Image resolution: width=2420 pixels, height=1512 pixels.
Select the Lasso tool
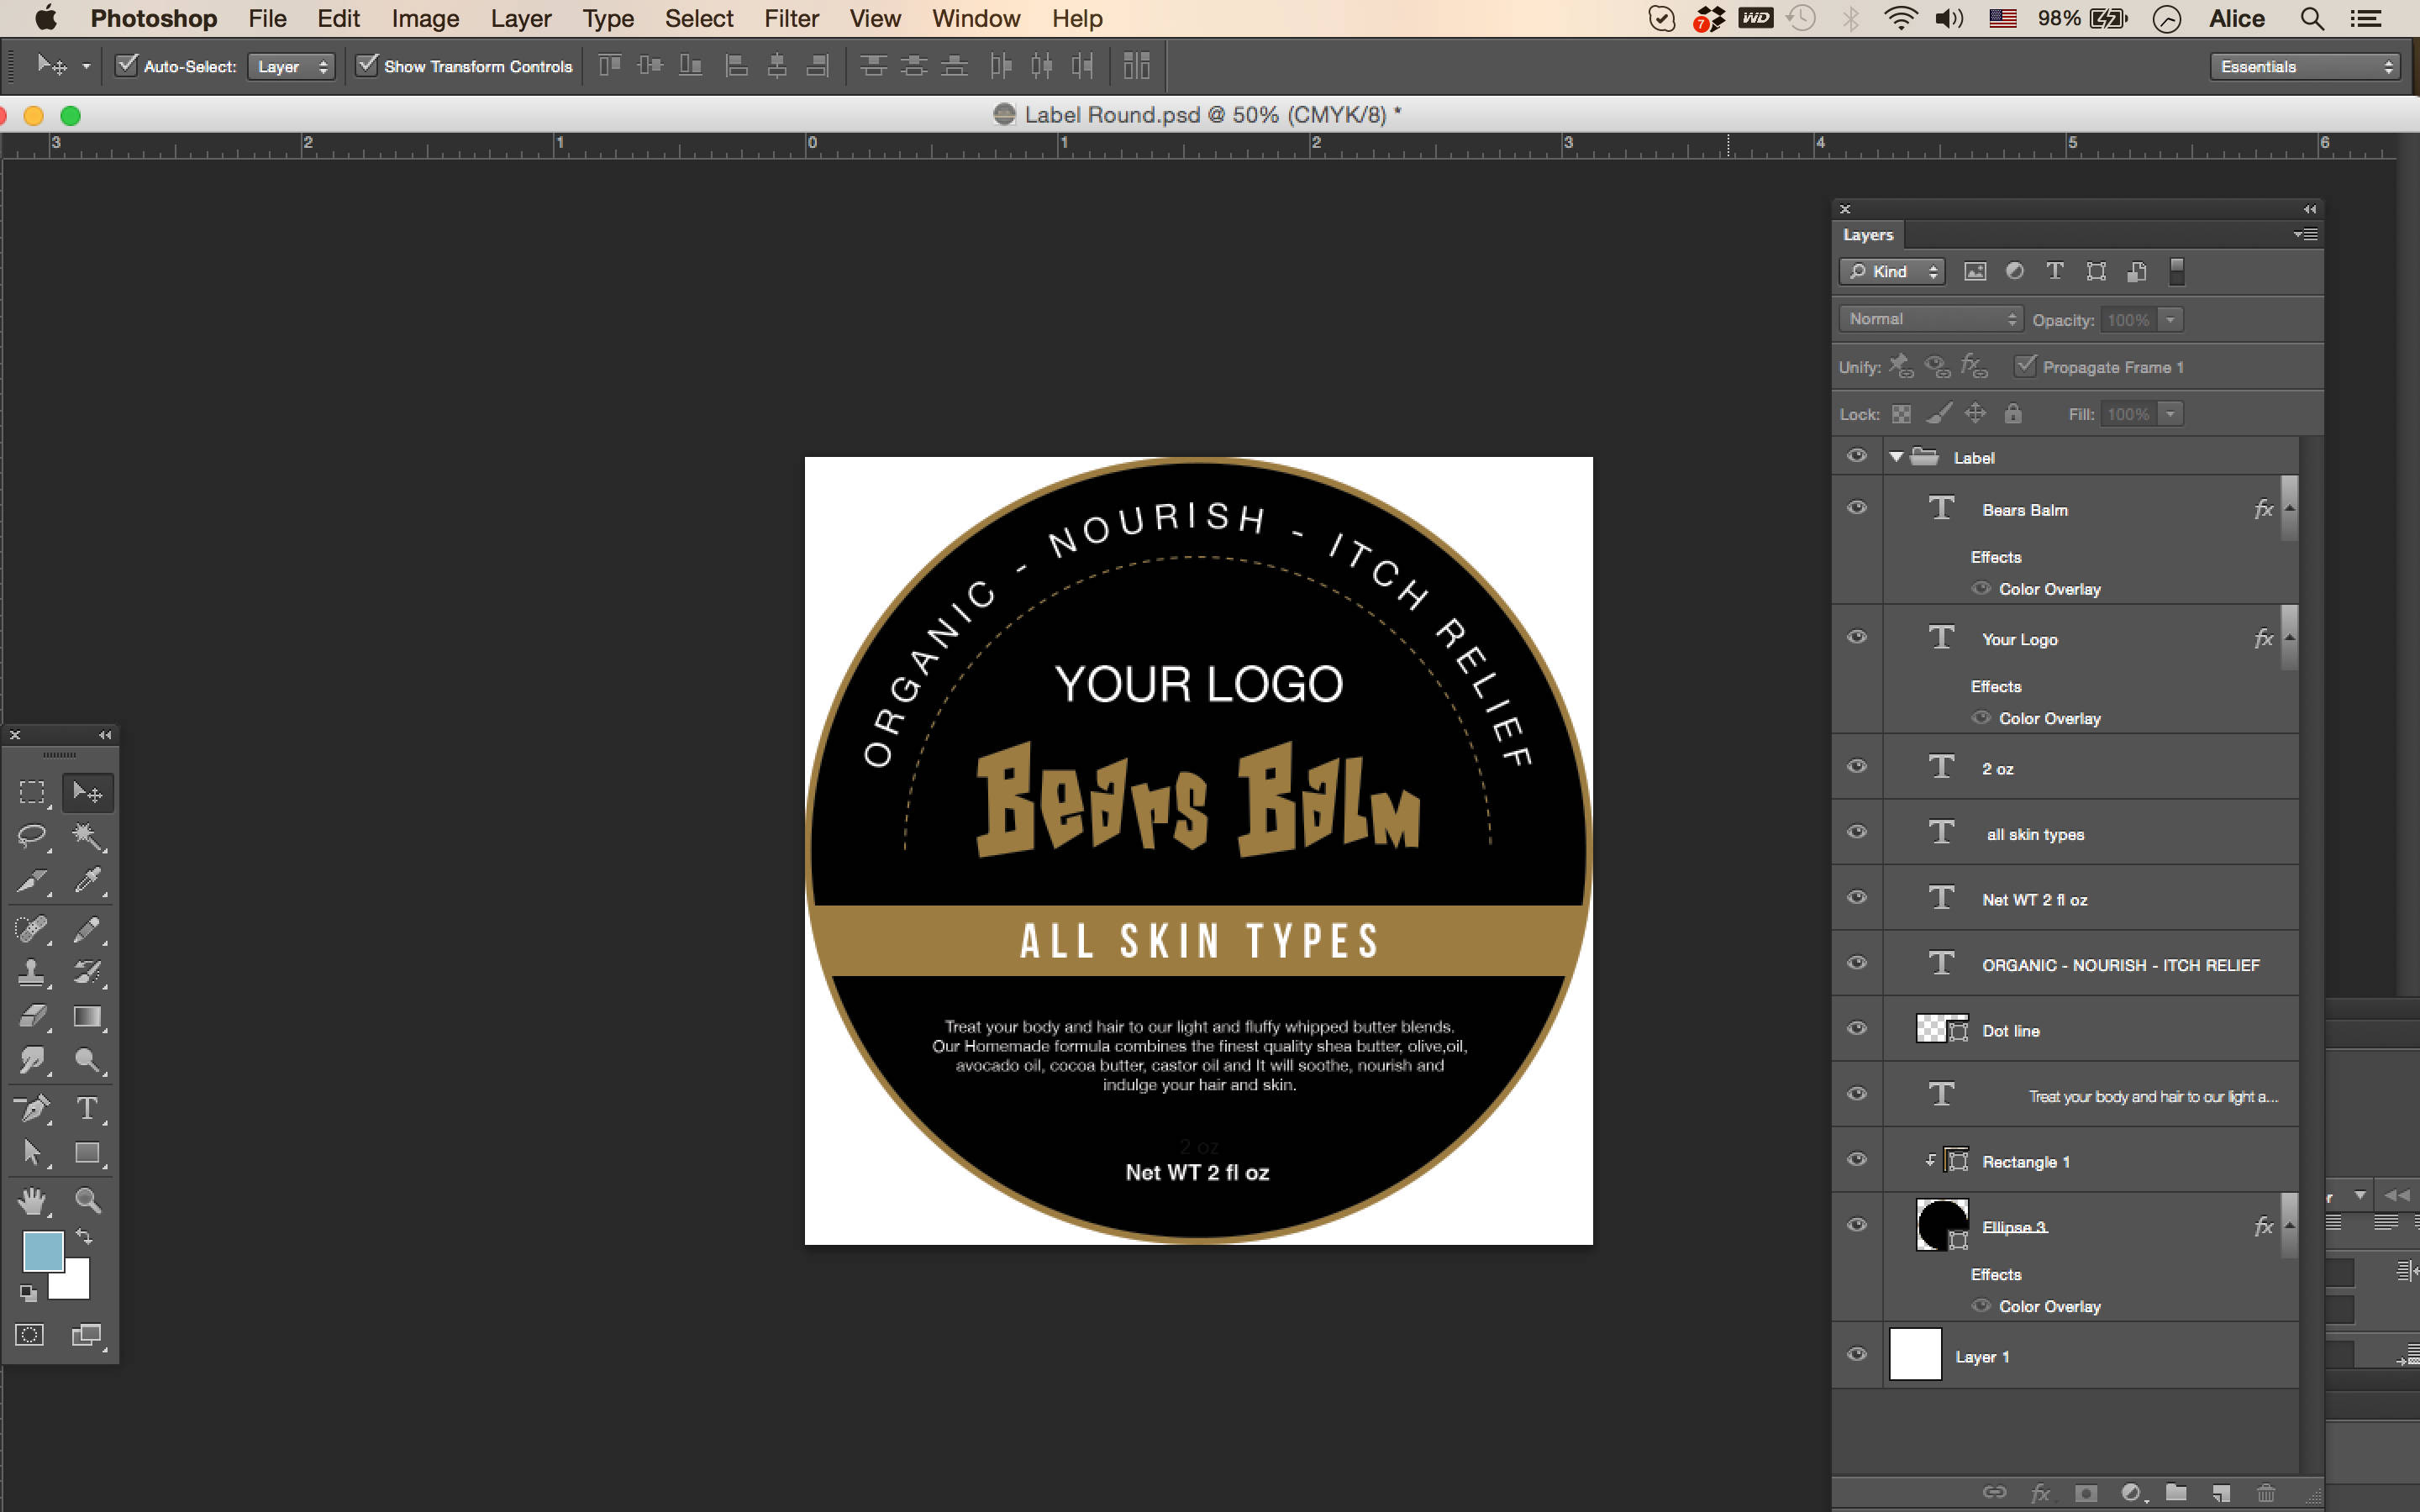click(x=33, y=836)
